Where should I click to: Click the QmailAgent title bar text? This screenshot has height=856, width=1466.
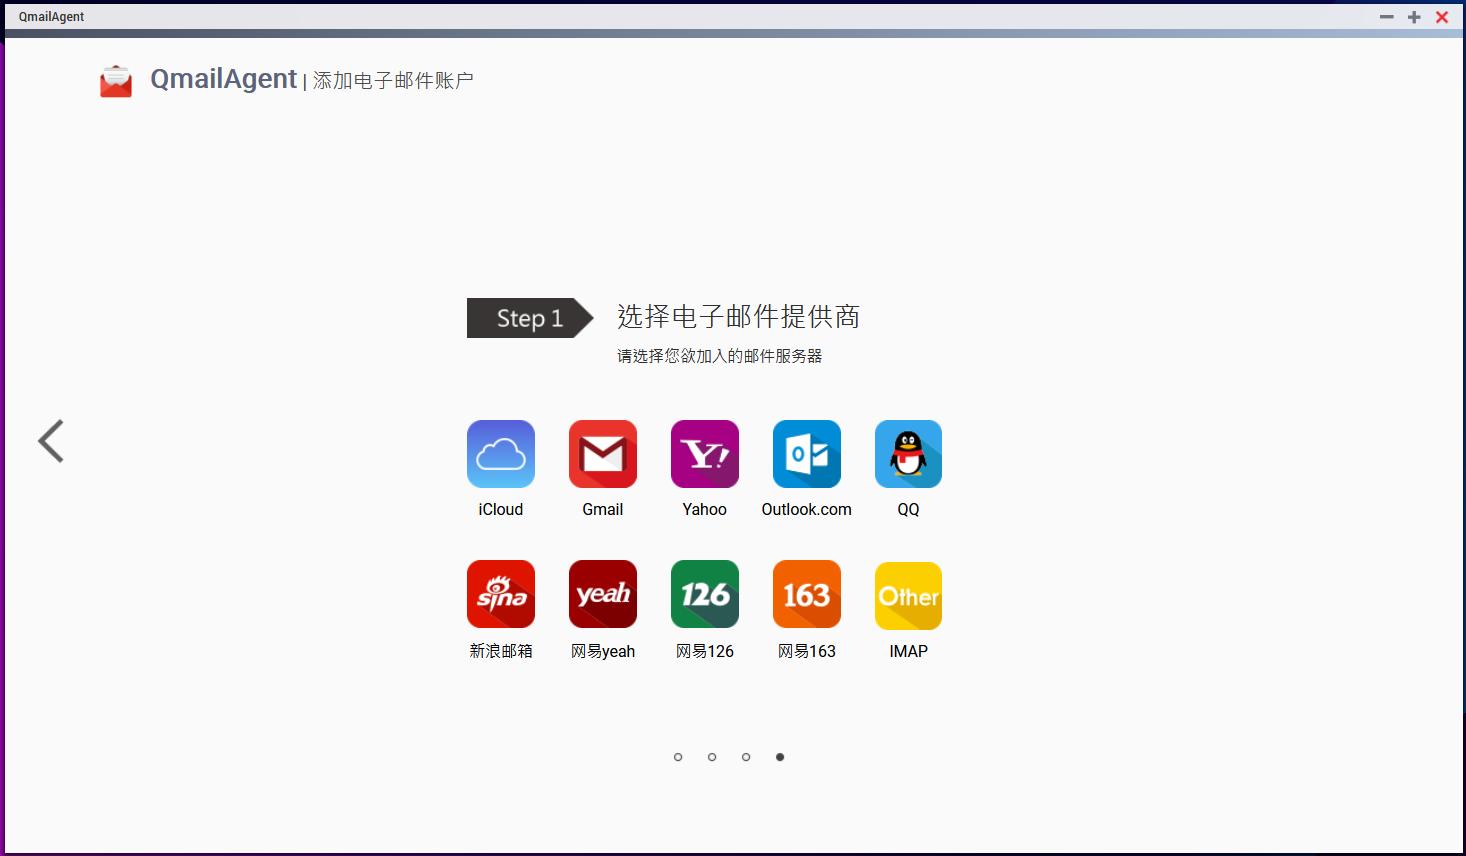tap(50, 16)
